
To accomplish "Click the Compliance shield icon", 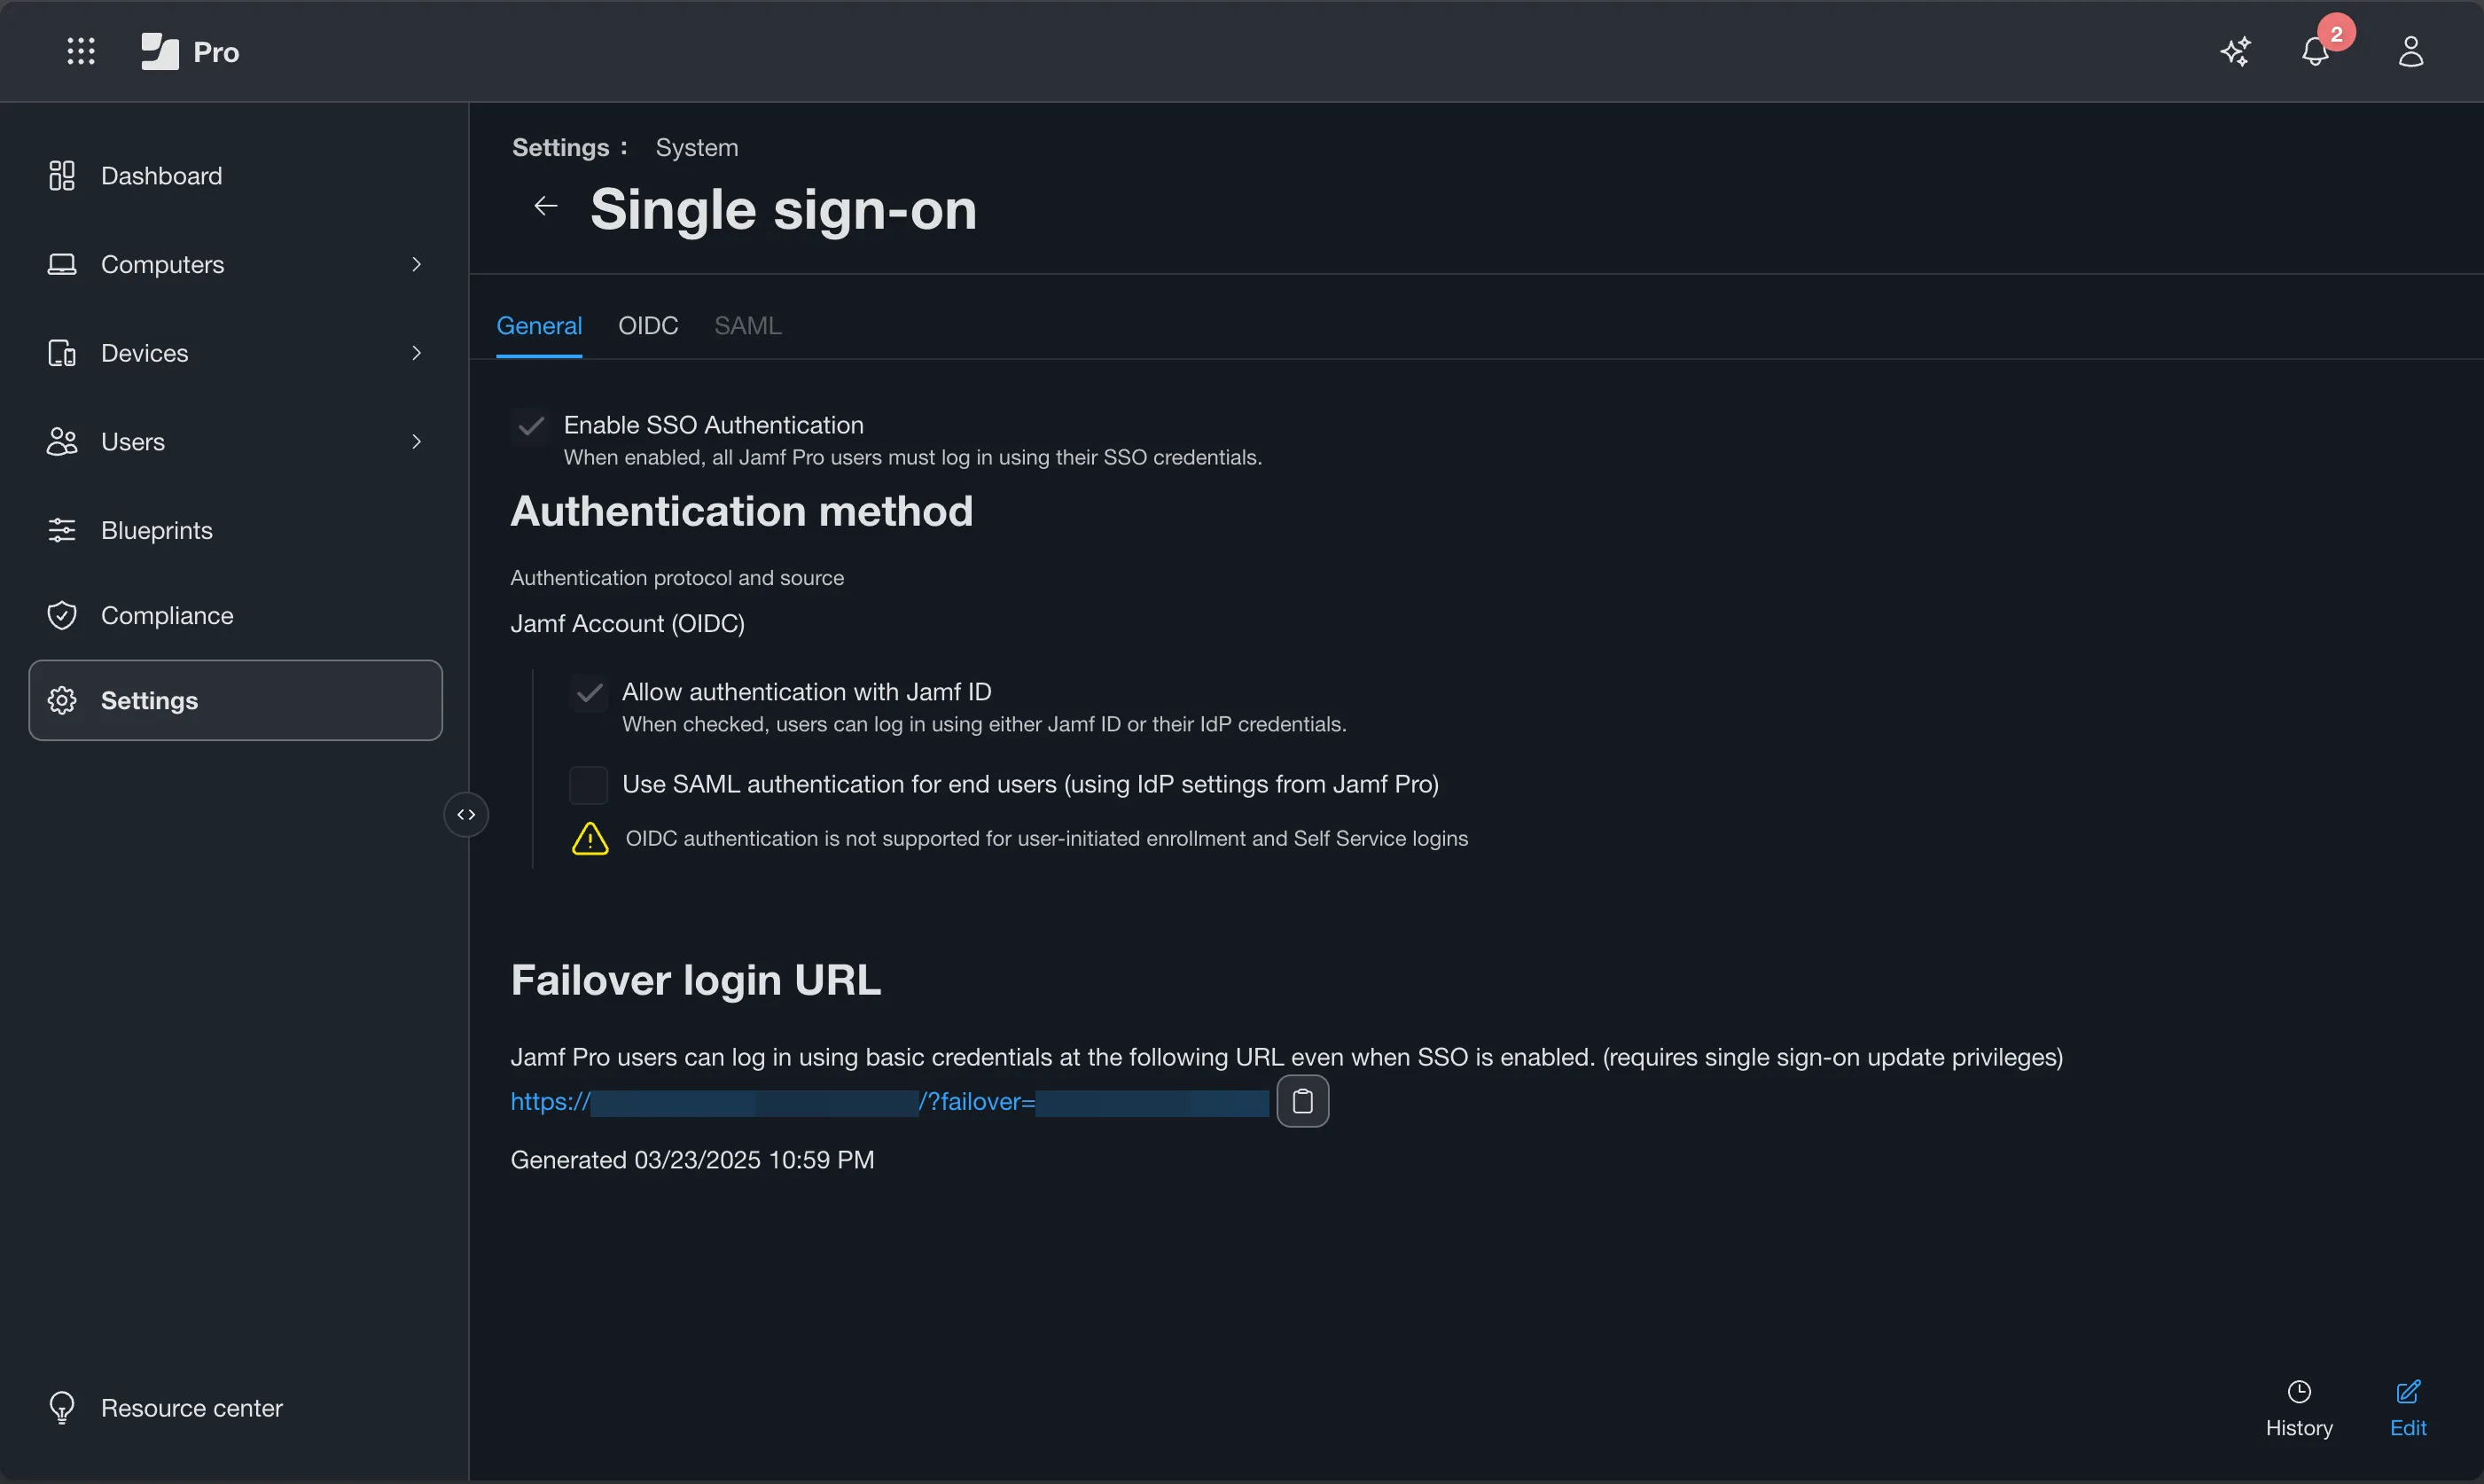I will [62, 615].
